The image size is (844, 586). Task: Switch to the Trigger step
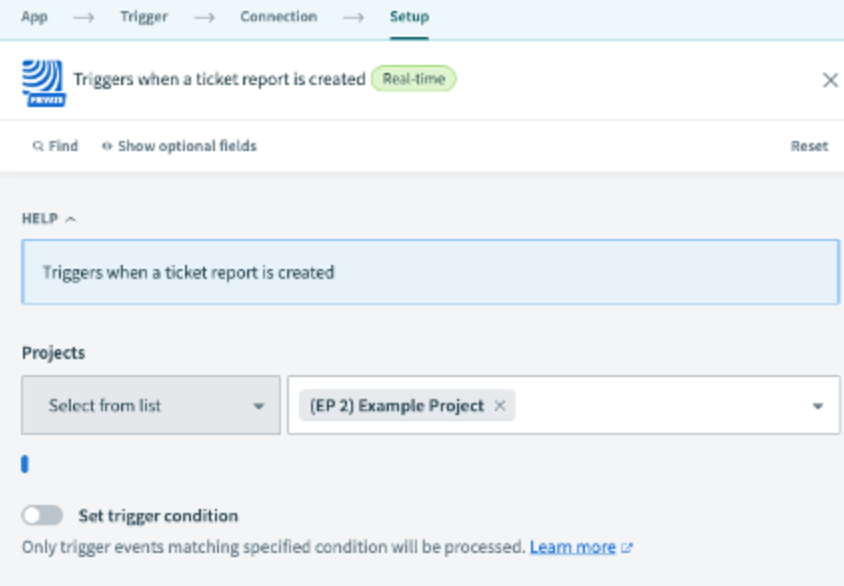click(144, 17)
